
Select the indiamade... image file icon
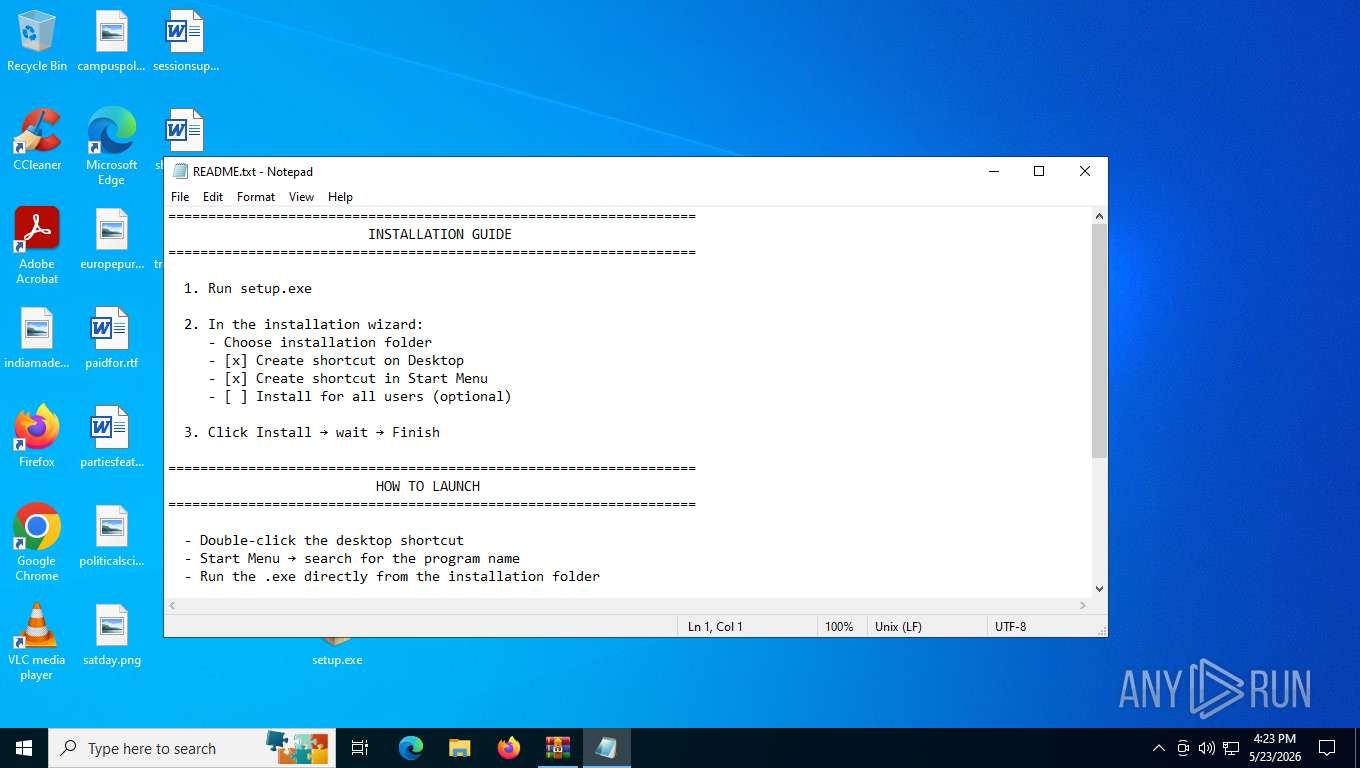37,338
